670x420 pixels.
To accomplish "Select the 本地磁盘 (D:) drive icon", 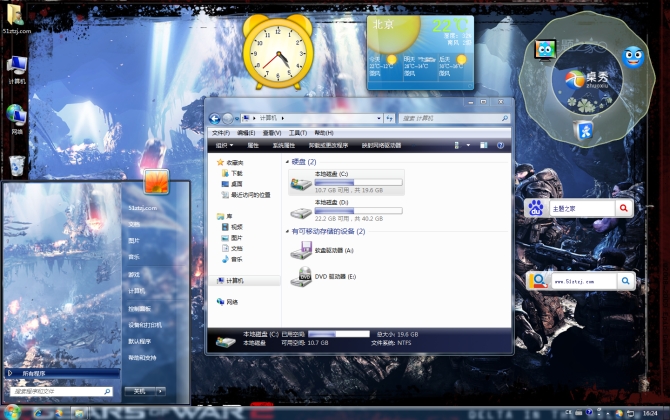I will [301, 211].
